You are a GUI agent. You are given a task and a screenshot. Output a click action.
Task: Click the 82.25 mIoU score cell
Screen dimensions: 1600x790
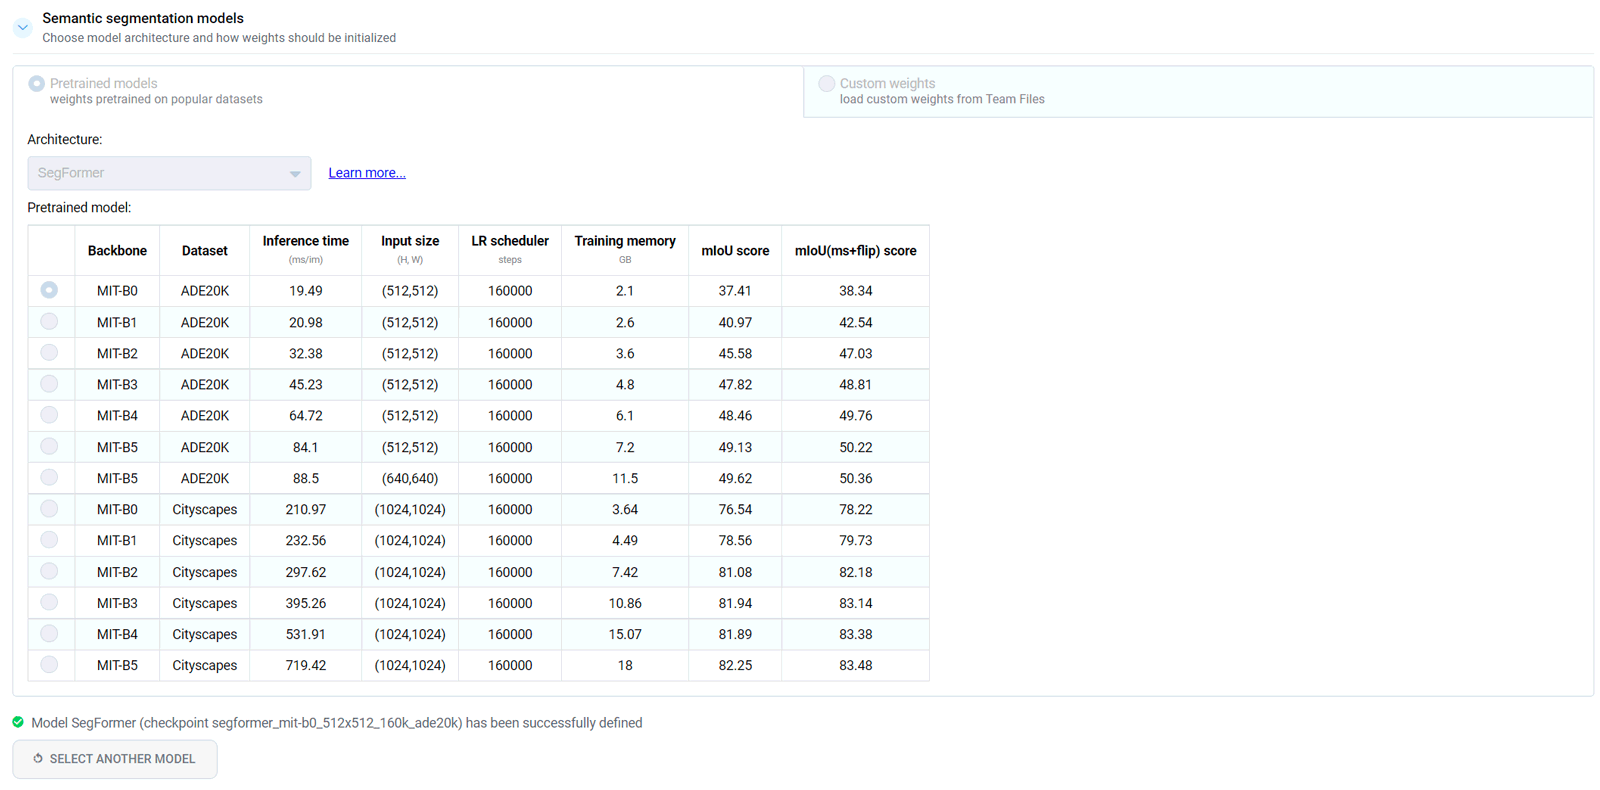735,666
